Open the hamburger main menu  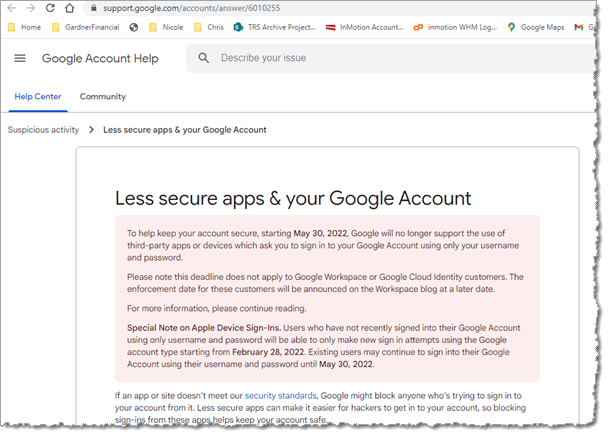pyautogui.click(x=20, y=58)
